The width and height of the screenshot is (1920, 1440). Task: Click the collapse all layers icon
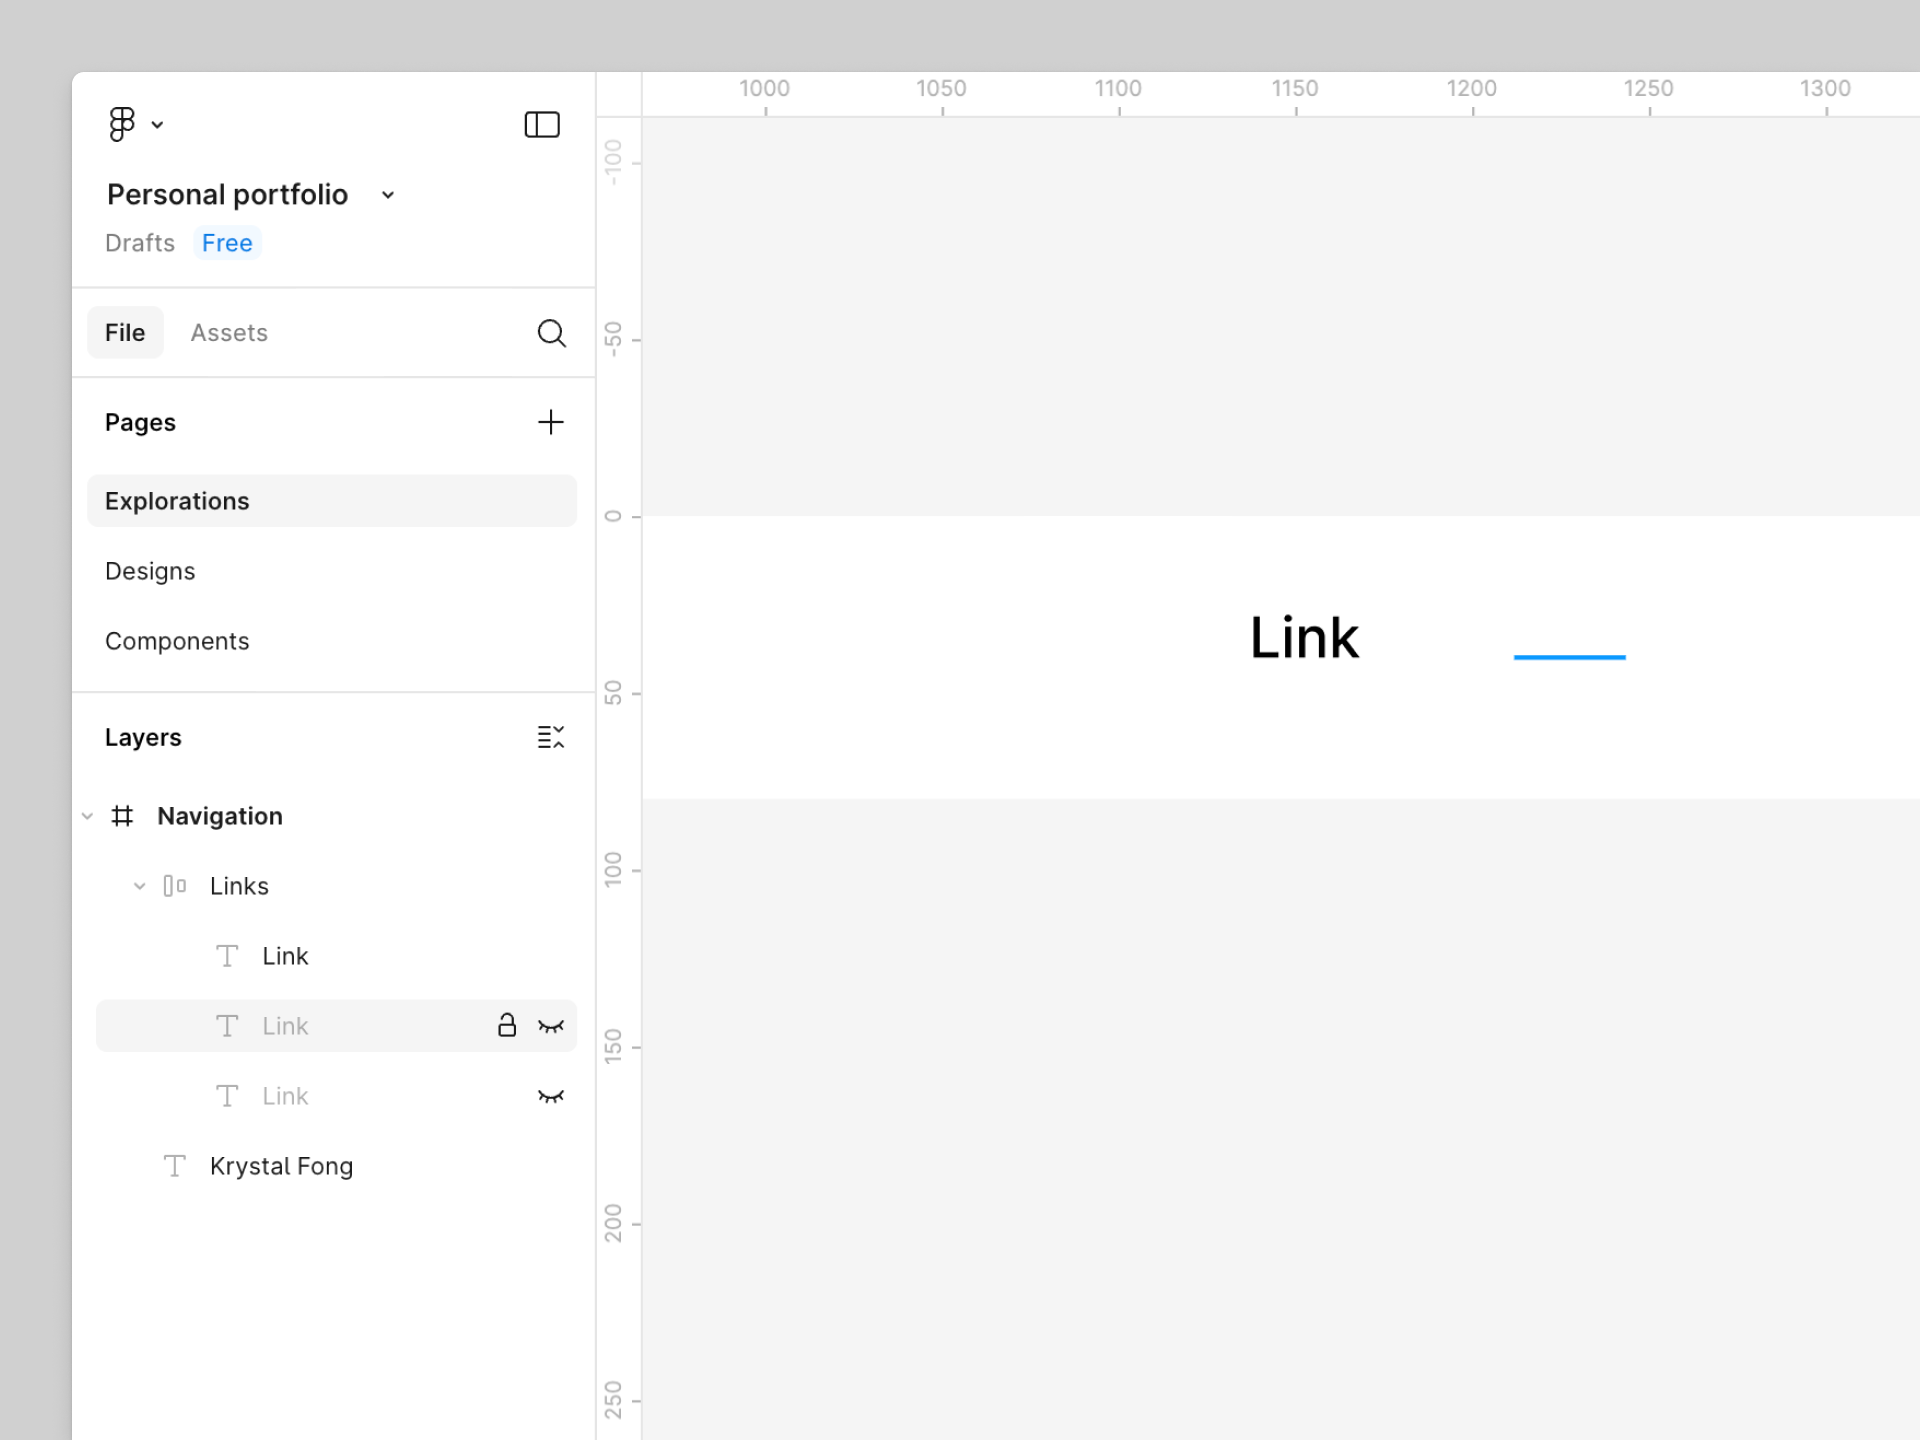point(551,737)
